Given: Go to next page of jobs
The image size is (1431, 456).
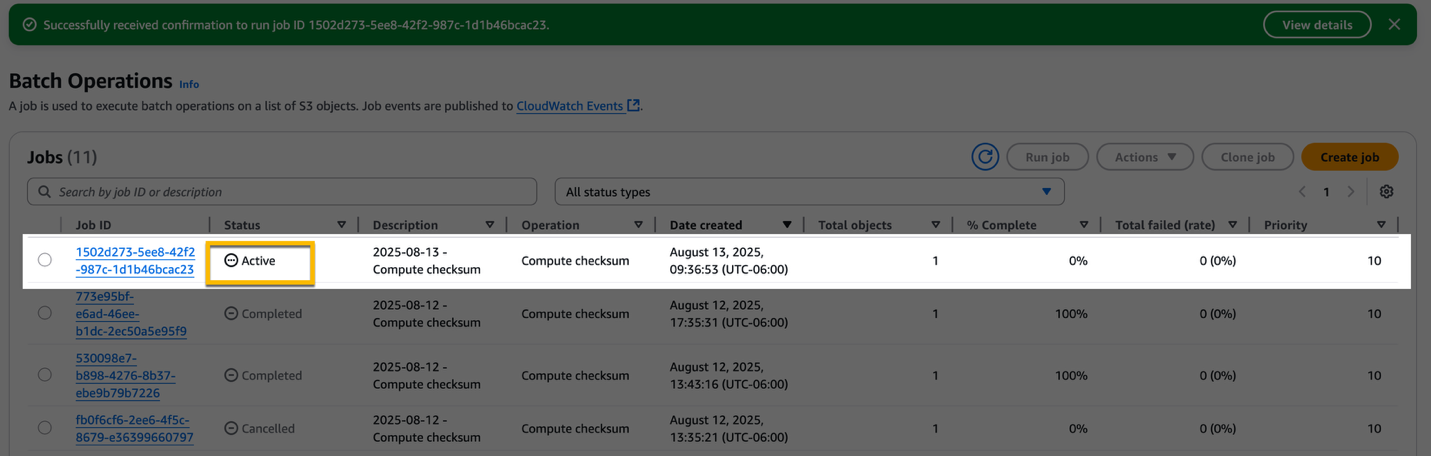Looking at the screenshot, I should coord(1351,192).
